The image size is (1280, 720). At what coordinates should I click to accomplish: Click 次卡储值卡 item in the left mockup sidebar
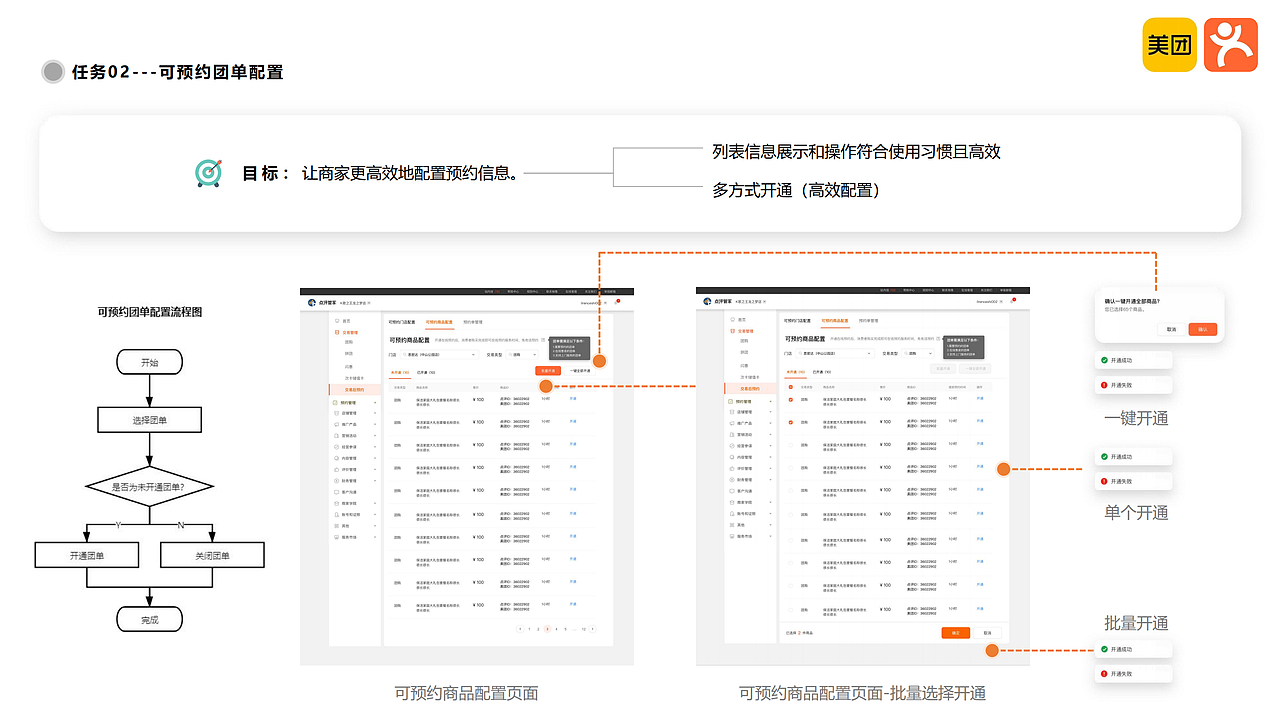pyautogui.click(x=354, y=378)
